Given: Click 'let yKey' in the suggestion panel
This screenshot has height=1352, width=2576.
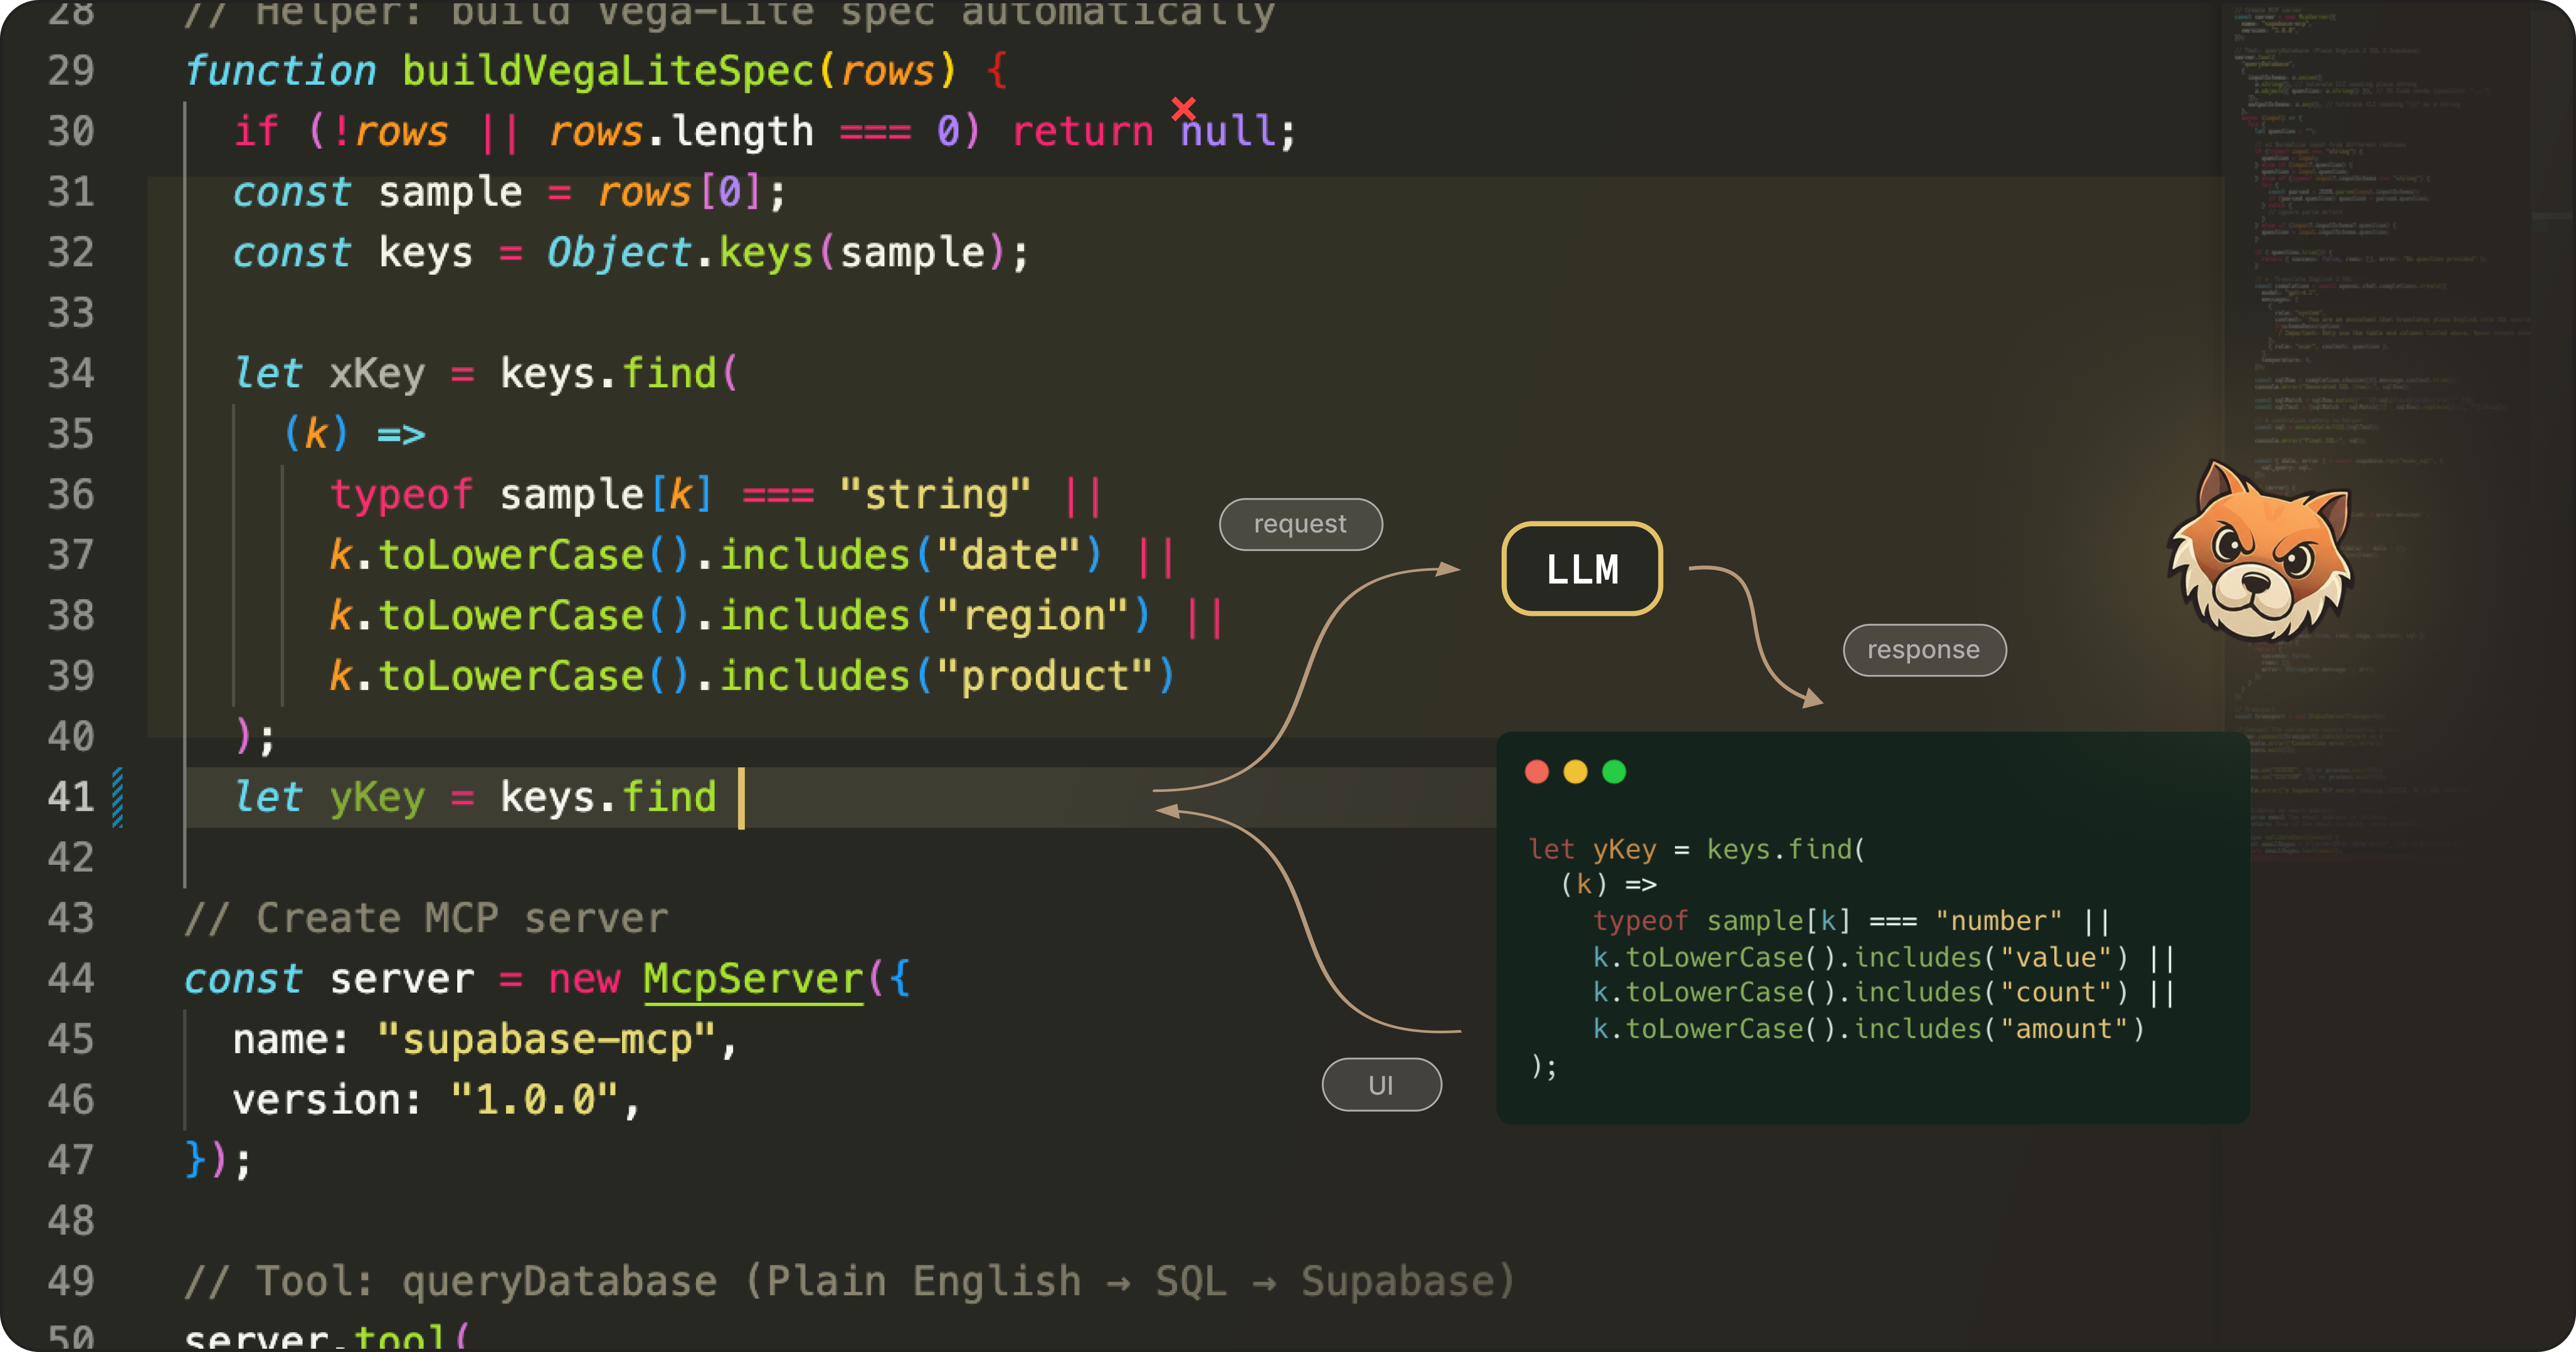Looking at the screenshot, I should click(1592, 849).
